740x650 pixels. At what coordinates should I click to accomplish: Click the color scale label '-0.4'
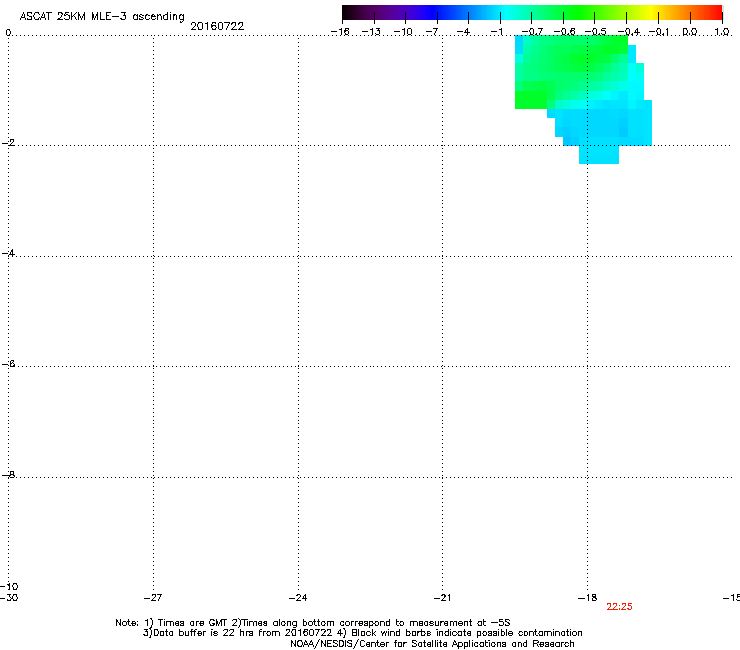point(629,32)
